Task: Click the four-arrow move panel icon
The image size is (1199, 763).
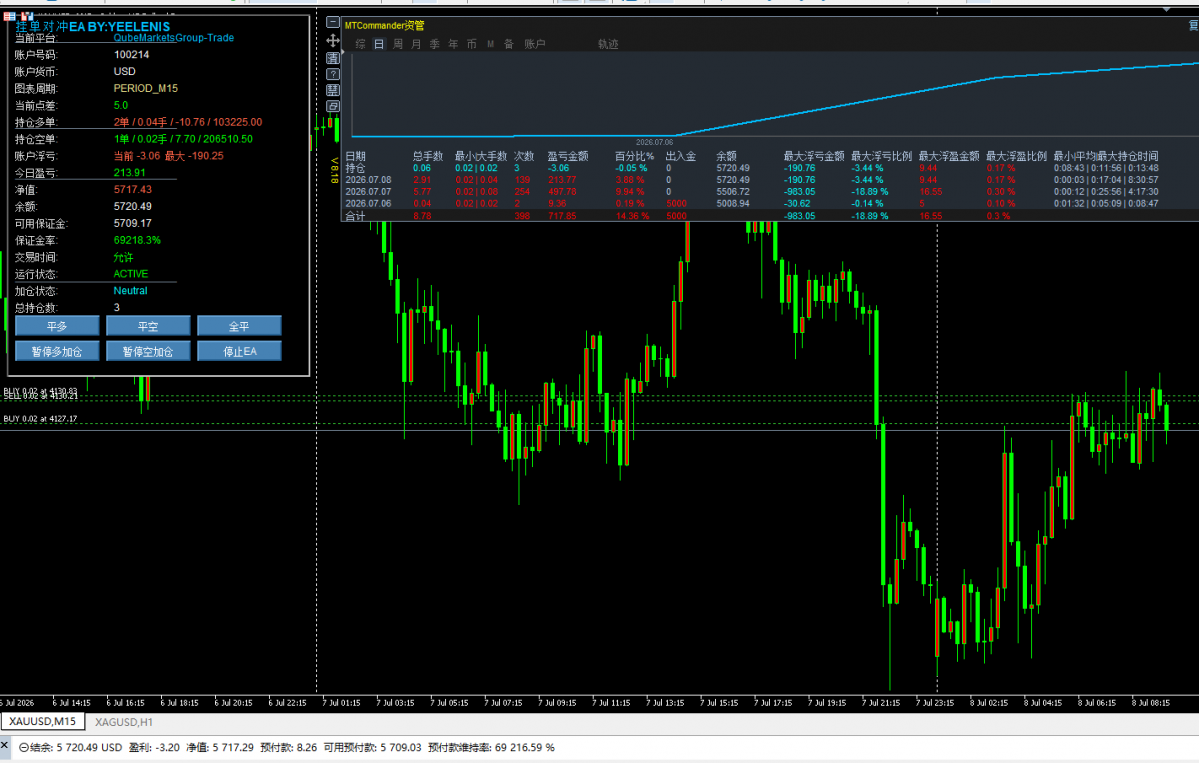Action: tap(333, 41)
